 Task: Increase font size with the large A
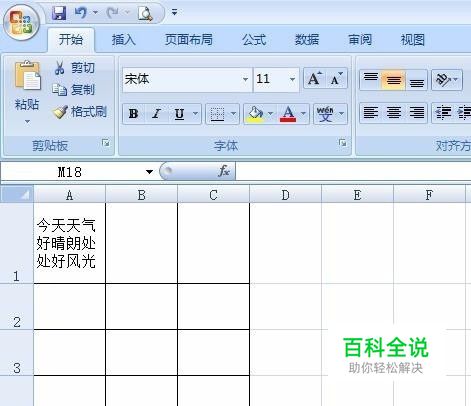pyautogui.click(x=314, y=79)
